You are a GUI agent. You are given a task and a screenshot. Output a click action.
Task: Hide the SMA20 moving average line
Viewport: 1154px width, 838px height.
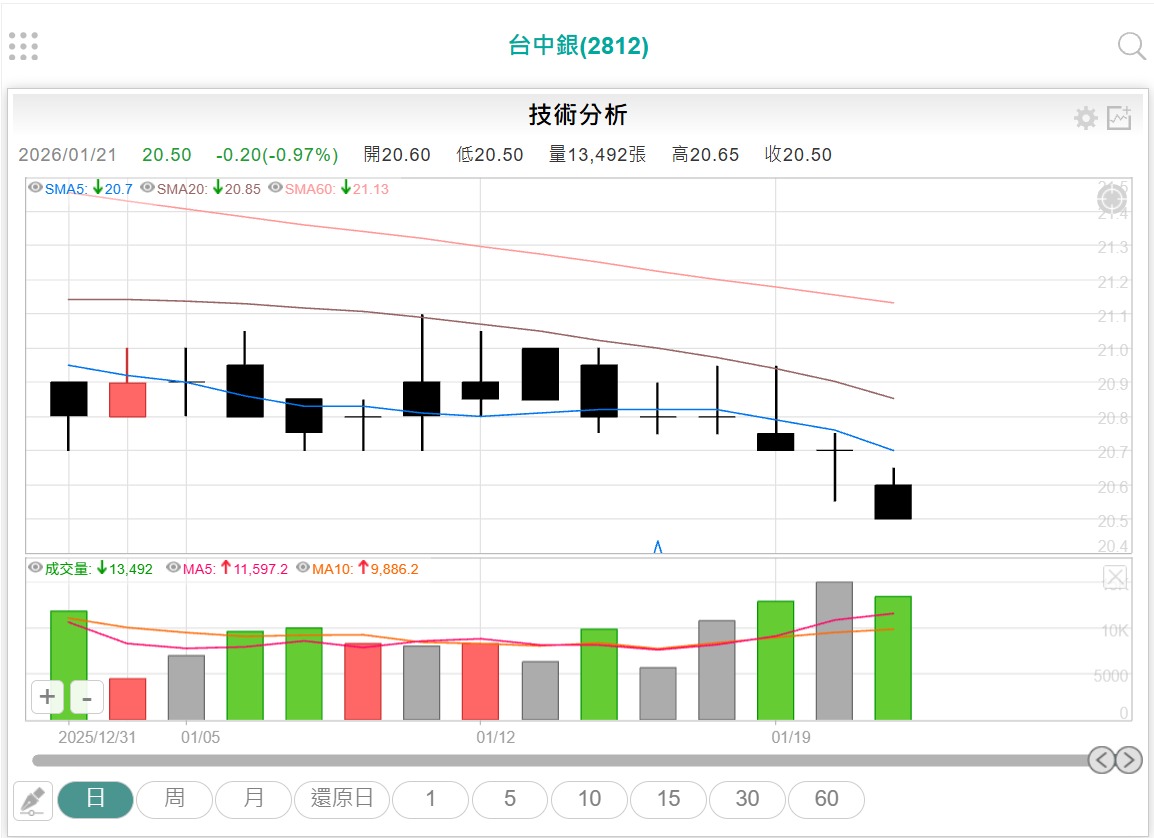coord(147,188)
